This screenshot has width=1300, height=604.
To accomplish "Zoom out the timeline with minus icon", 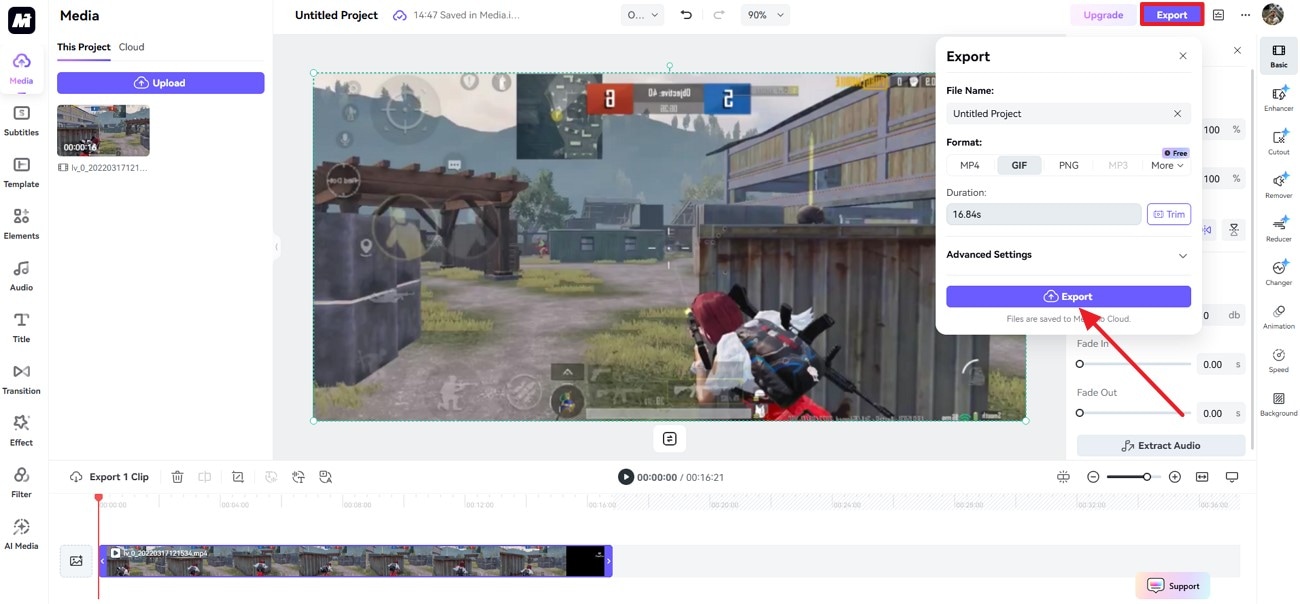I will pyautogui.click(x=1093, y=477).
